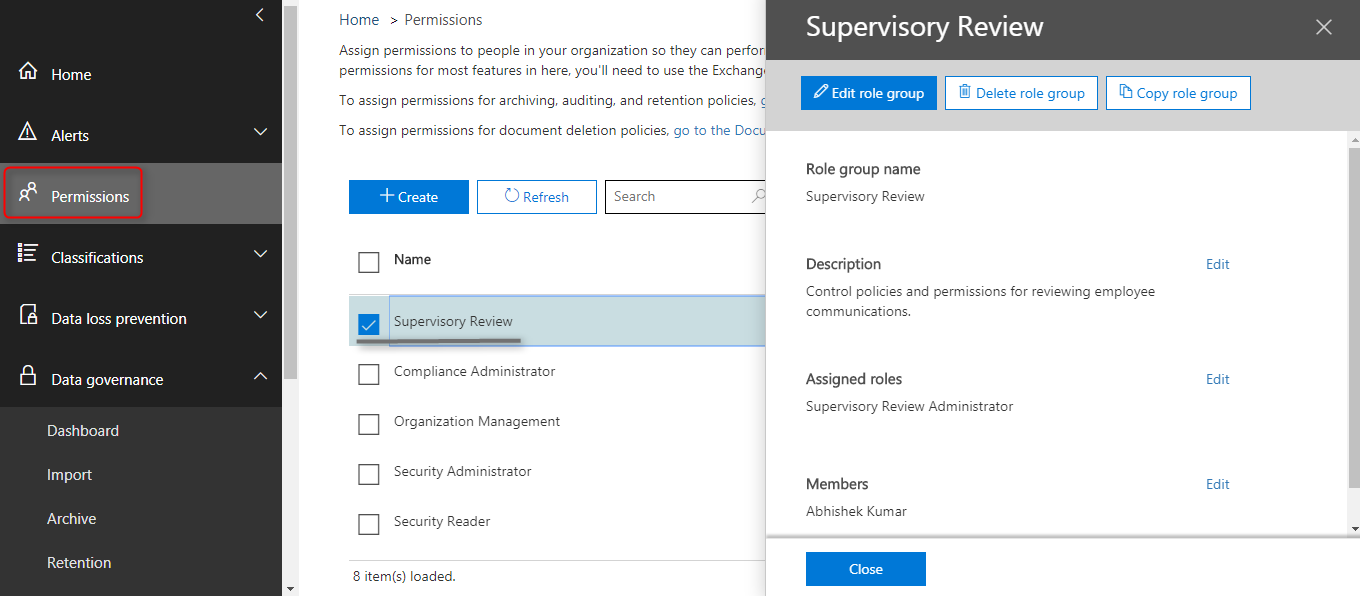The width and height of the screenshot is (1360, 596).
Task: Click the '8 item(s) loaded.' status text
Action: [404, 576]
